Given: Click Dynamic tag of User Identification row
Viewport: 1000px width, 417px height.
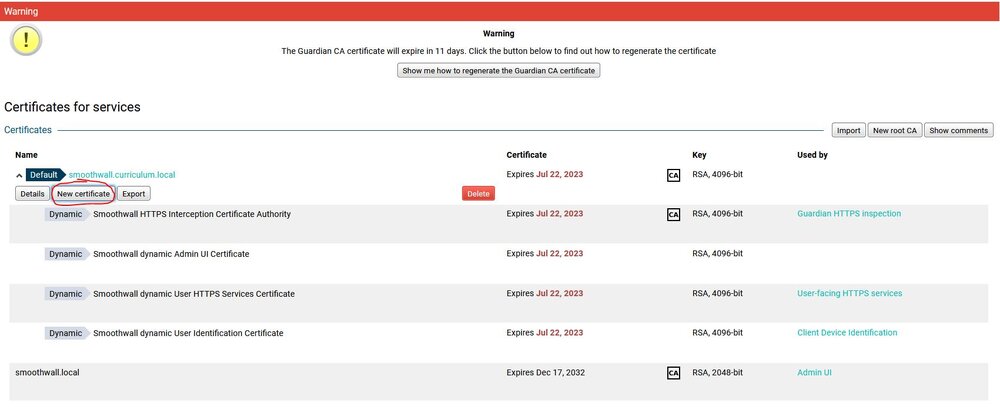Looking at the screenshot, I should [66, 333].
